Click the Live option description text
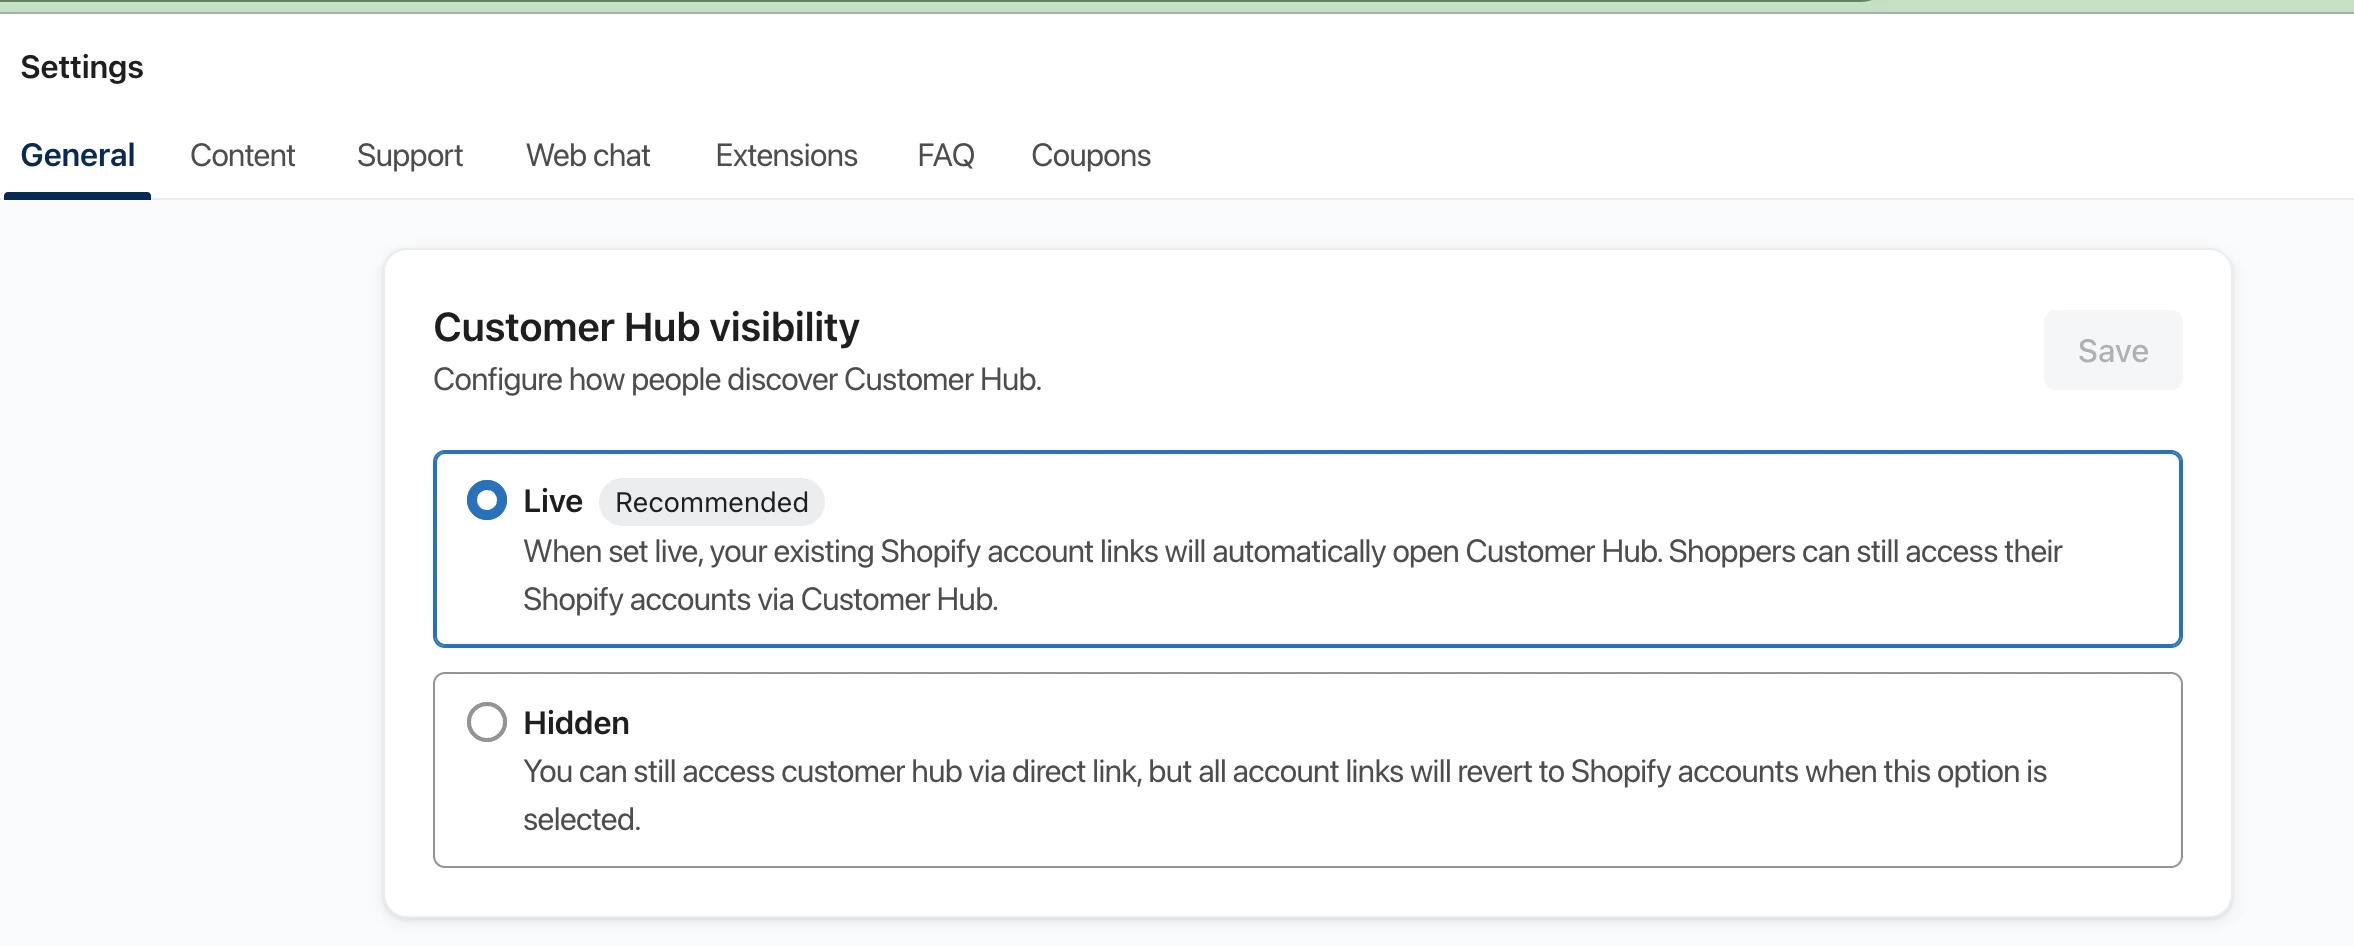The height and width of the screenshot is (946, 2354). [1292, 575]
